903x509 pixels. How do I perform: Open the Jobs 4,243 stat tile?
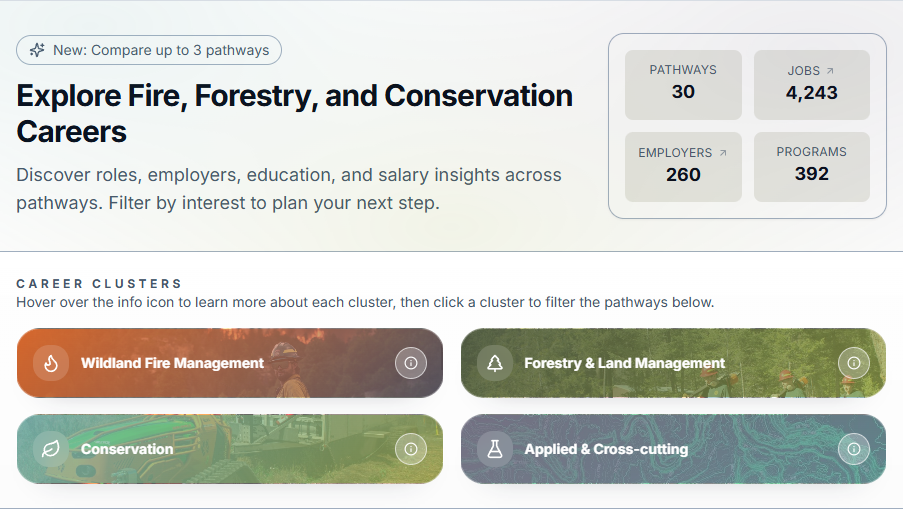click(x=811, y=85)
